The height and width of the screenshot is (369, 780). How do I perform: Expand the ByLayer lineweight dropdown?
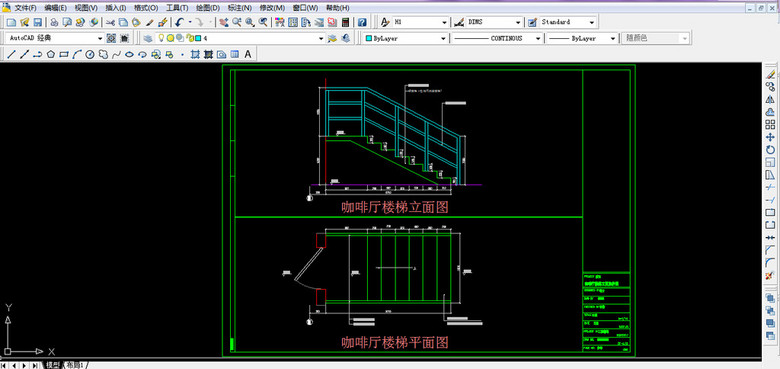(x=613, y=38)
